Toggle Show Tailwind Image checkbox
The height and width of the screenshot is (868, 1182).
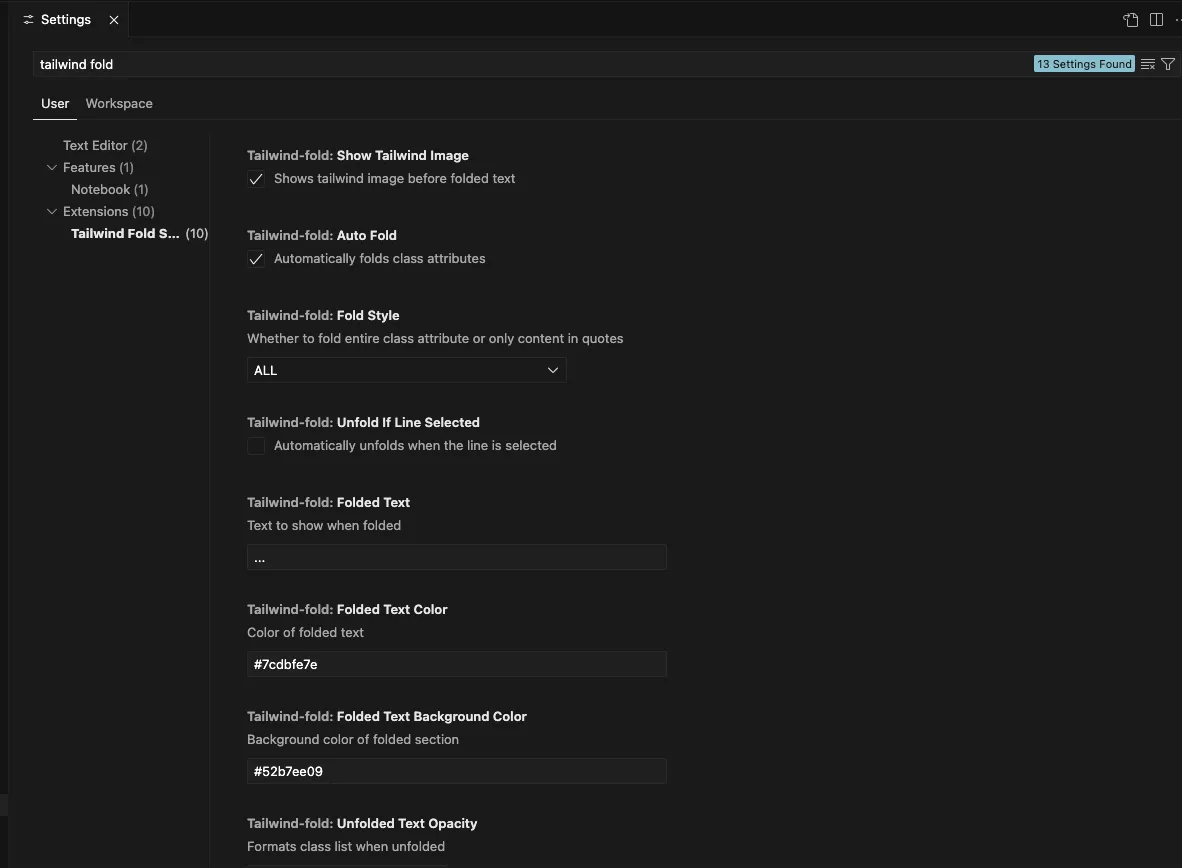256,179
